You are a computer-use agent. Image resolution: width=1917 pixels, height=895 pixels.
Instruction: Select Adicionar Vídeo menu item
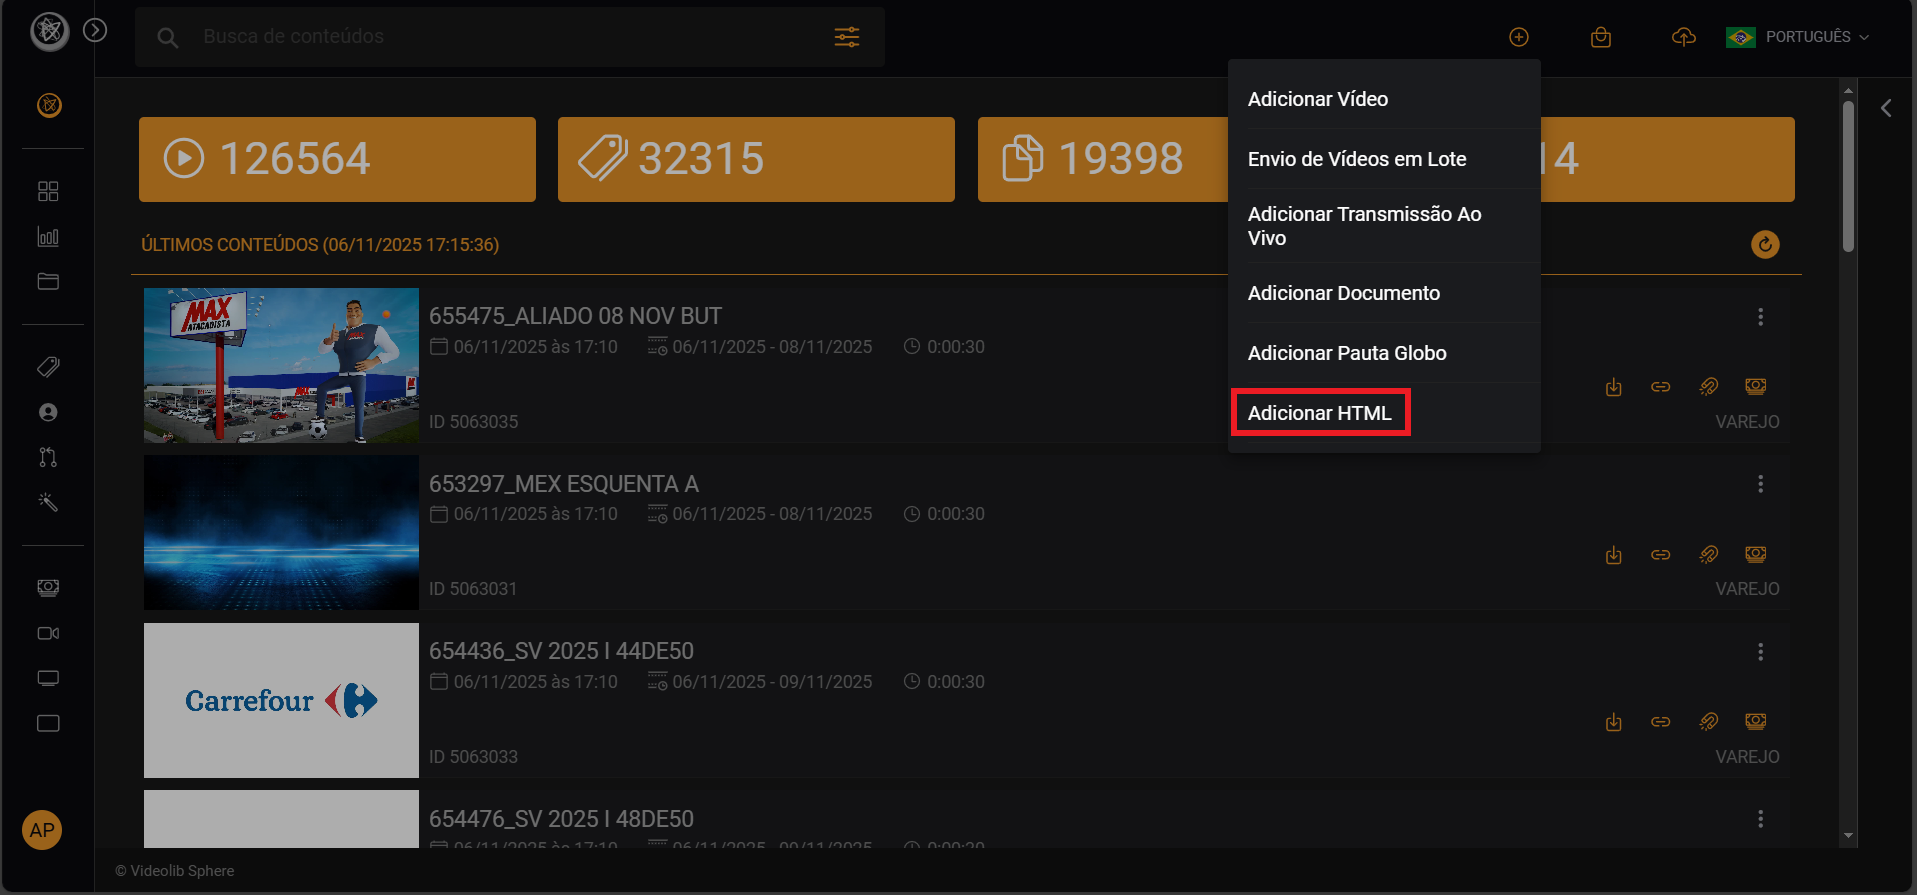point(1384,99)
